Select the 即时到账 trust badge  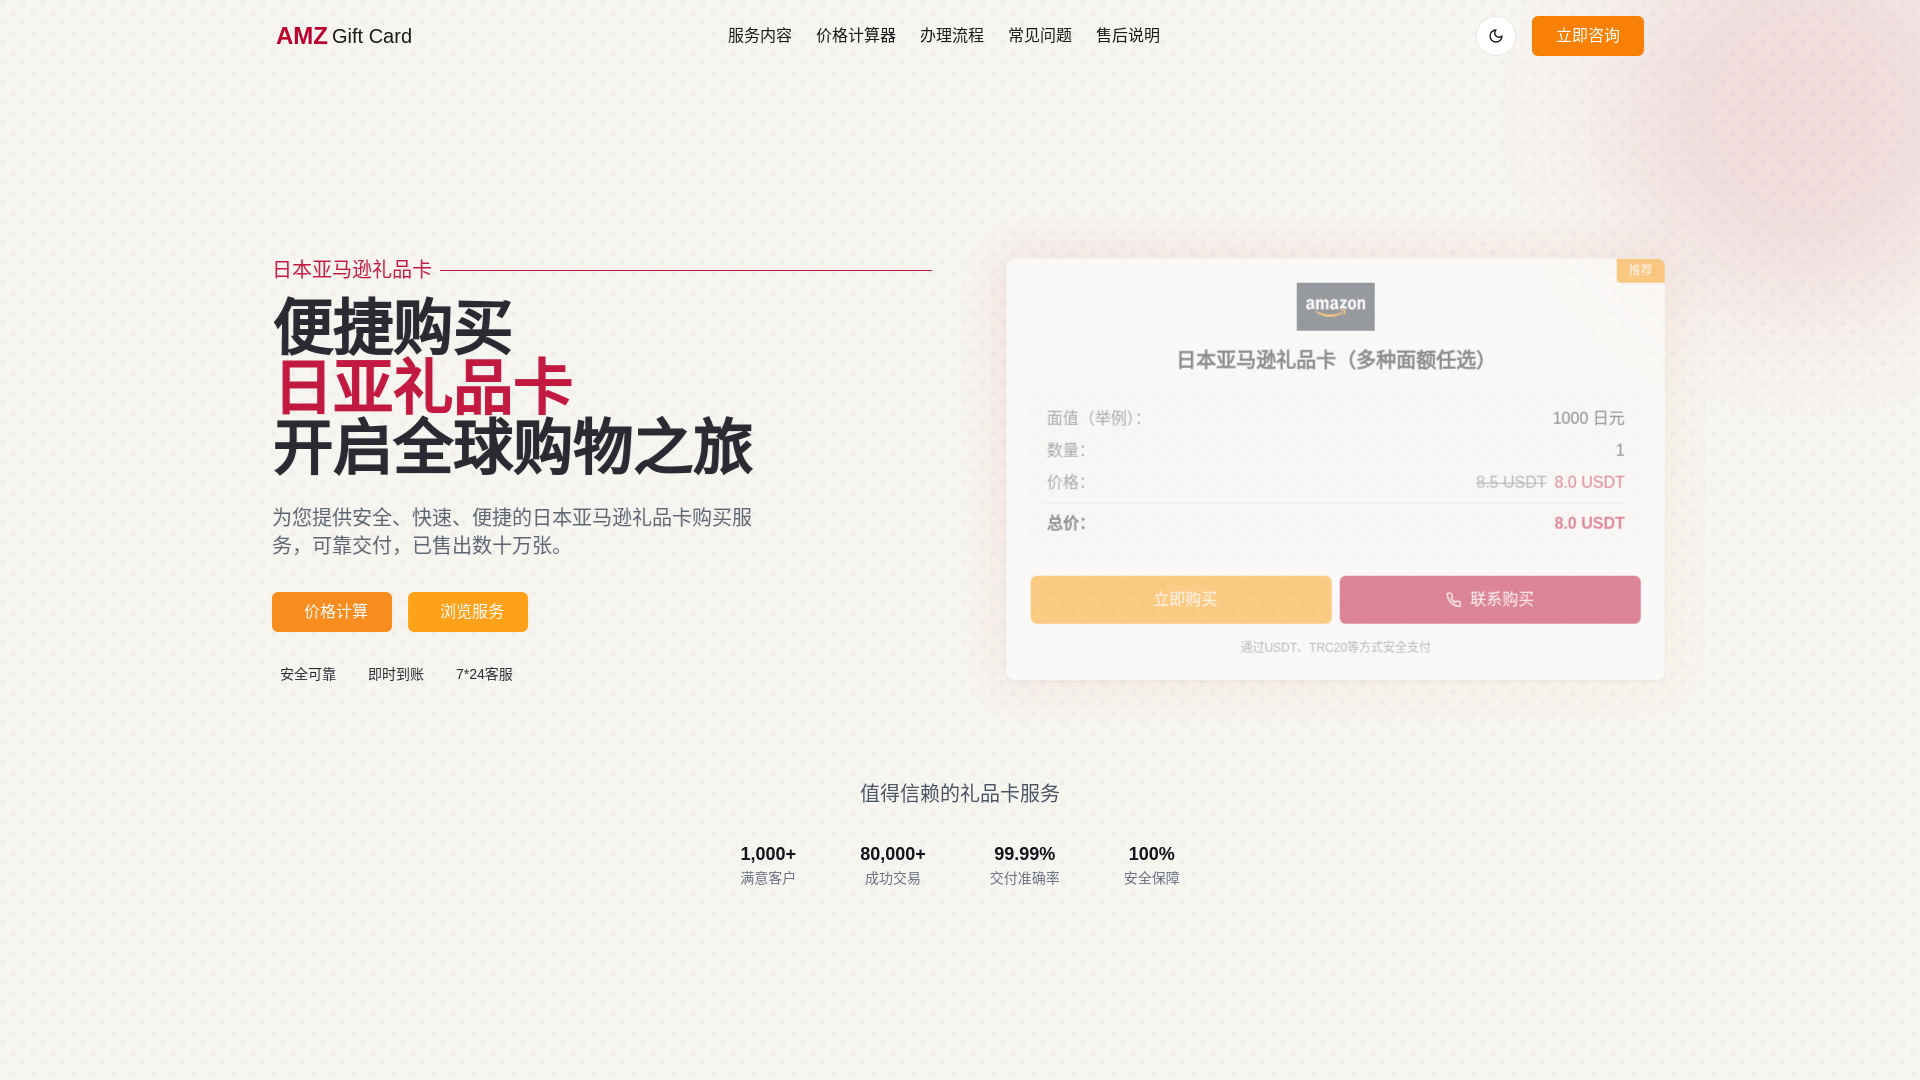pyautogui.click(x=396, y=674)
